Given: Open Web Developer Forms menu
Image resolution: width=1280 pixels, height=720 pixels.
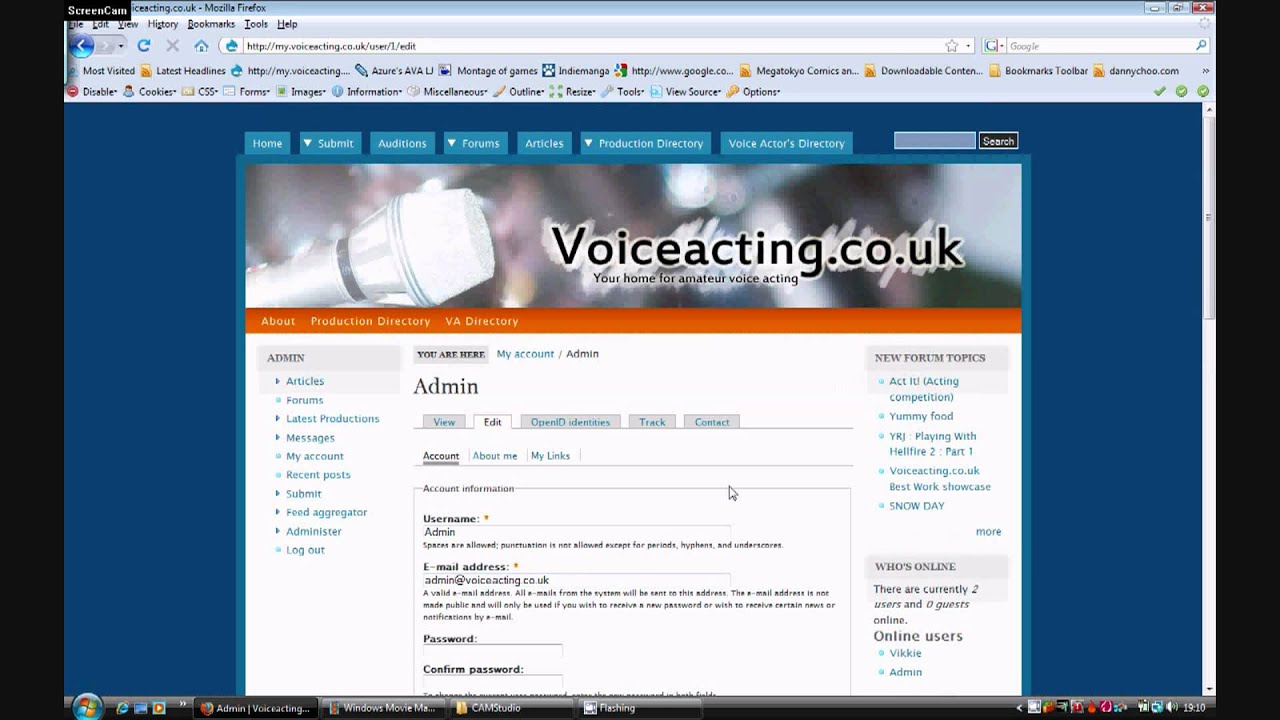Looking at the screenshot, I should [x=247, y=91].
